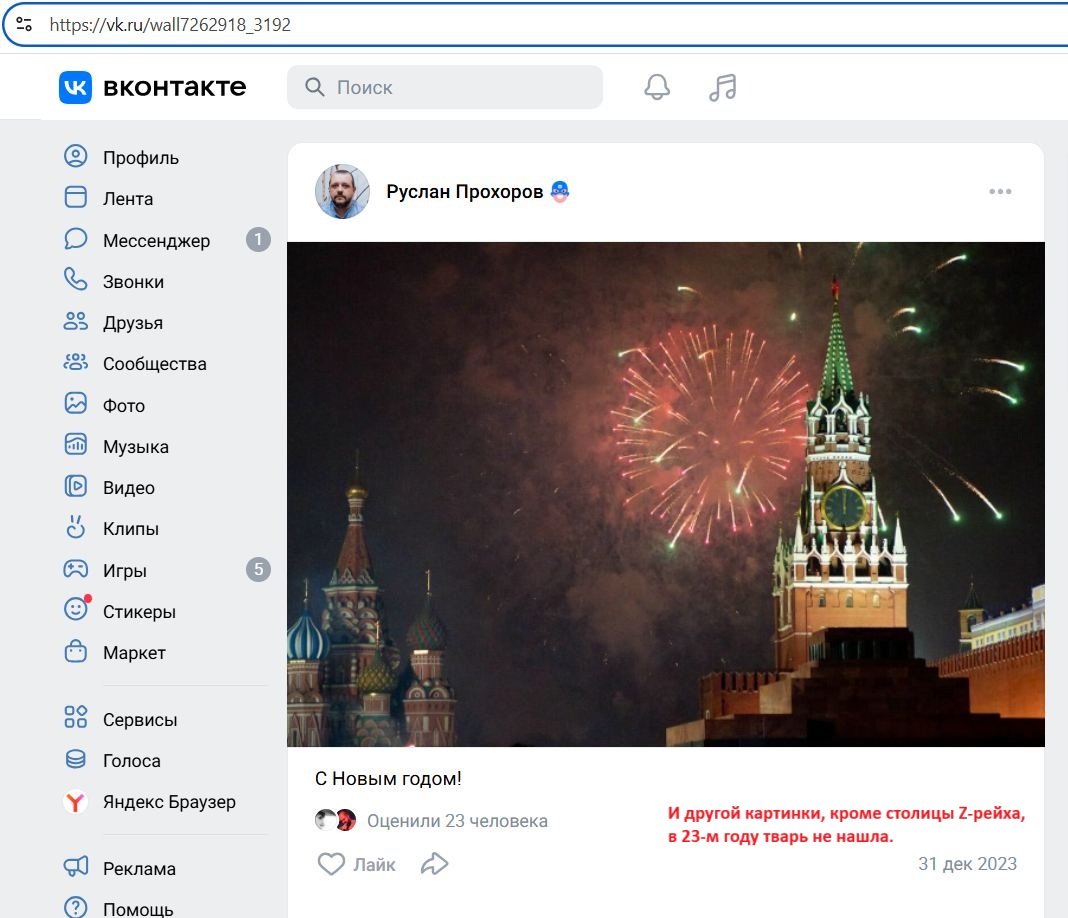Click the browser address bar URL

(x=170, y=25)
